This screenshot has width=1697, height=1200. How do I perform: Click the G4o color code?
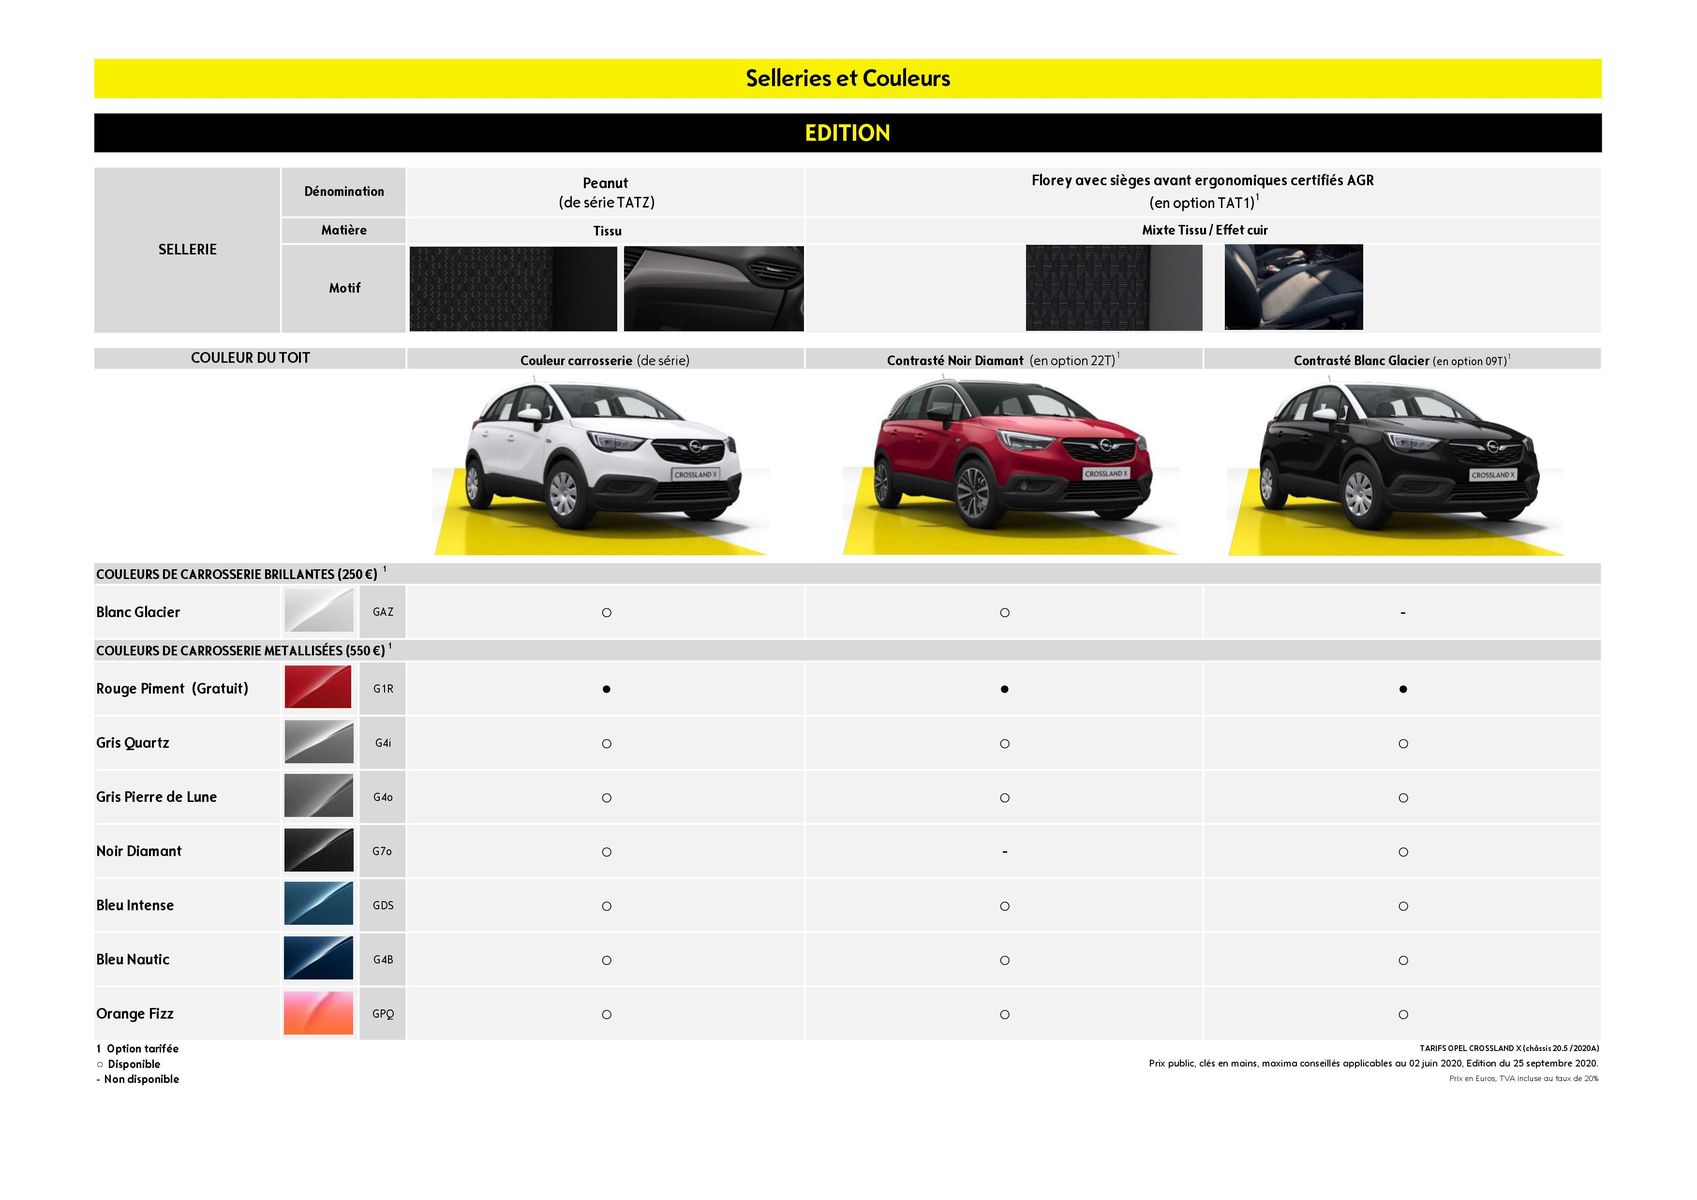(x=383, y=797)
